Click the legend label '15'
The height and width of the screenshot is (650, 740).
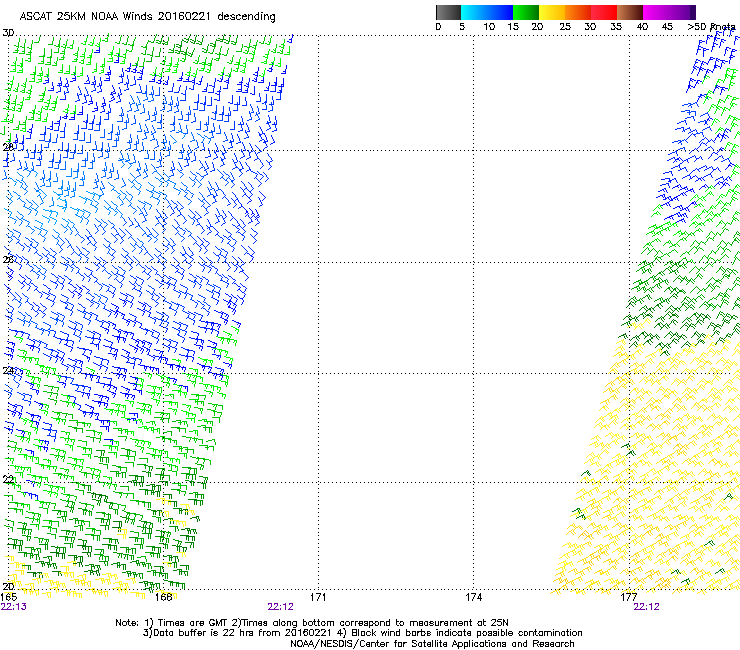513,27
